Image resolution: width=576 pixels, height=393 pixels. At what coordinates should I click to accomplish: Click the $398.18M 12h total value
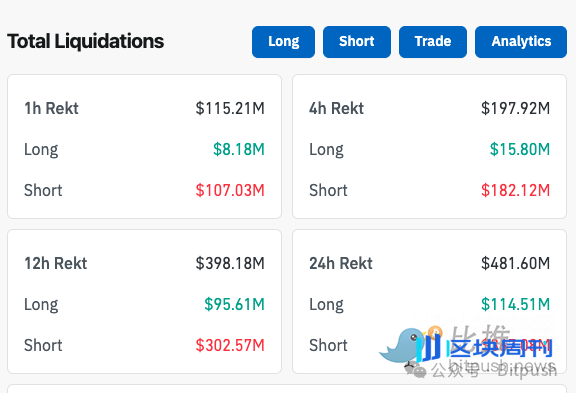[230, 263]
